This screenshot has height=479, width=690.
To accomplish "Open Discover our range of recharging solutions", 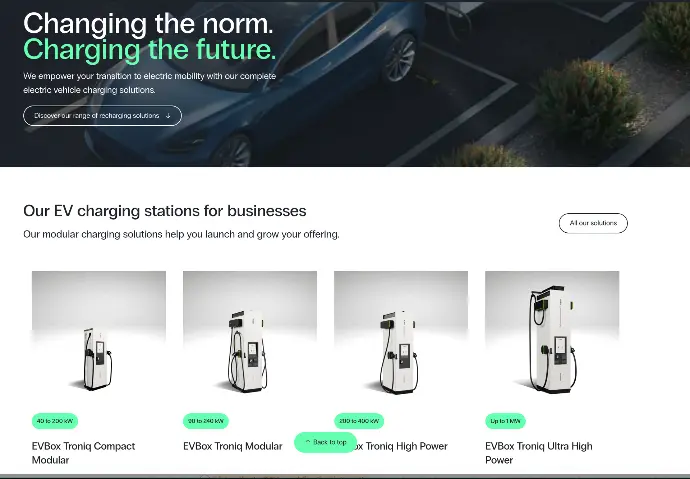I will click(103, 116).
